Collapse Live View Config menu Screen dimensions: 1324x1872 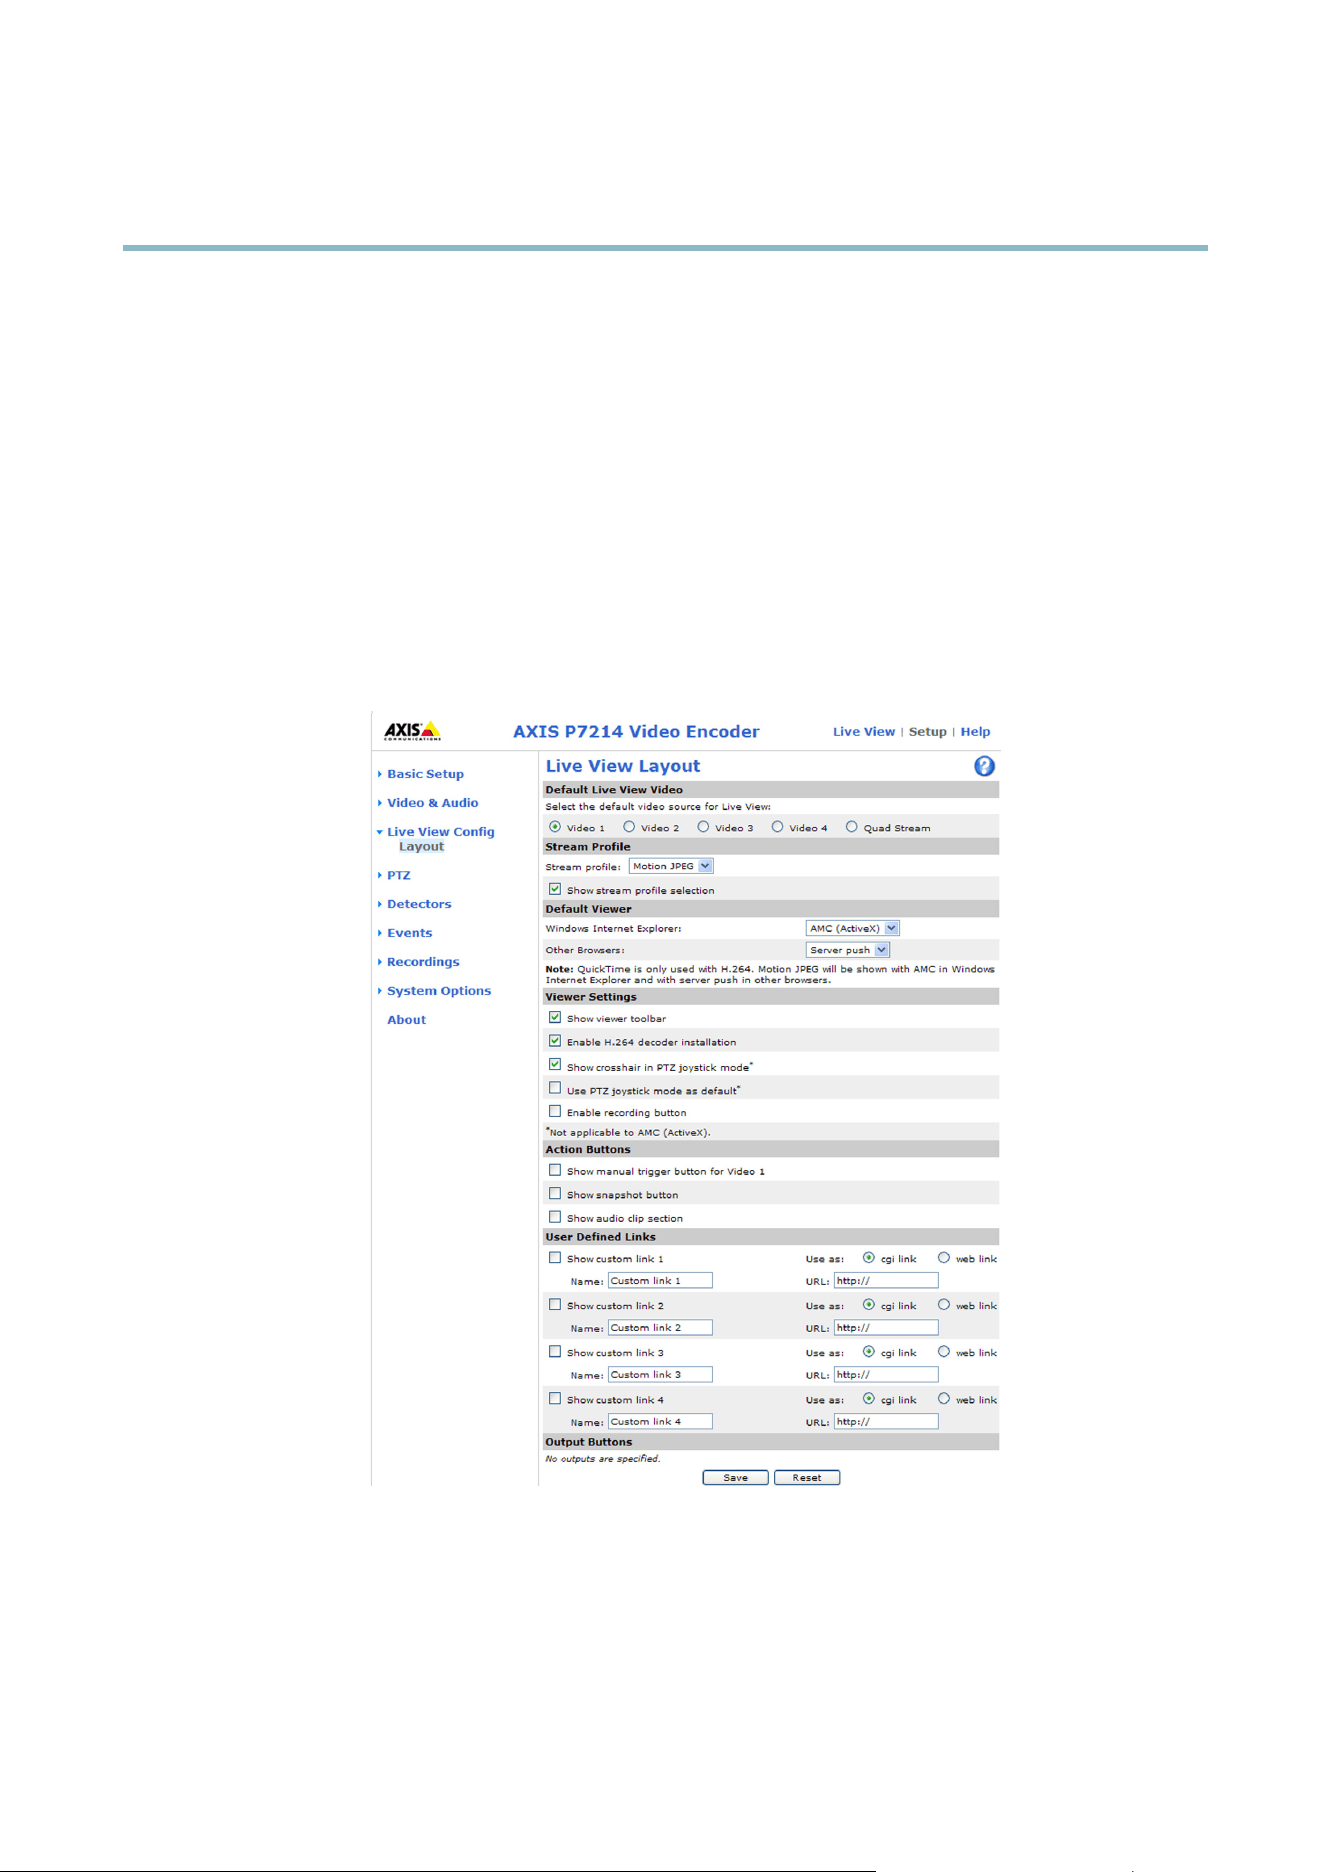tap(440, 832)
